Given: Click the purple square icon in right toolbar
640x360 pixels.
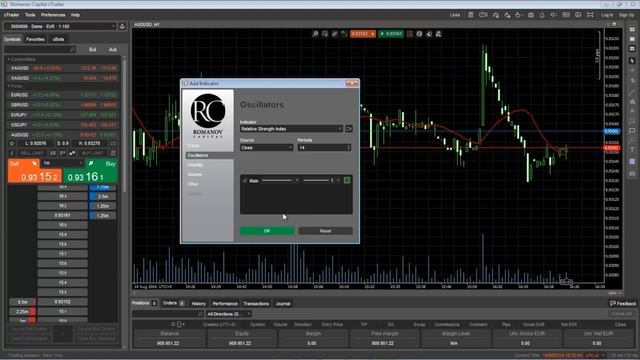Looking at the screenshot, I should (632, 162).
